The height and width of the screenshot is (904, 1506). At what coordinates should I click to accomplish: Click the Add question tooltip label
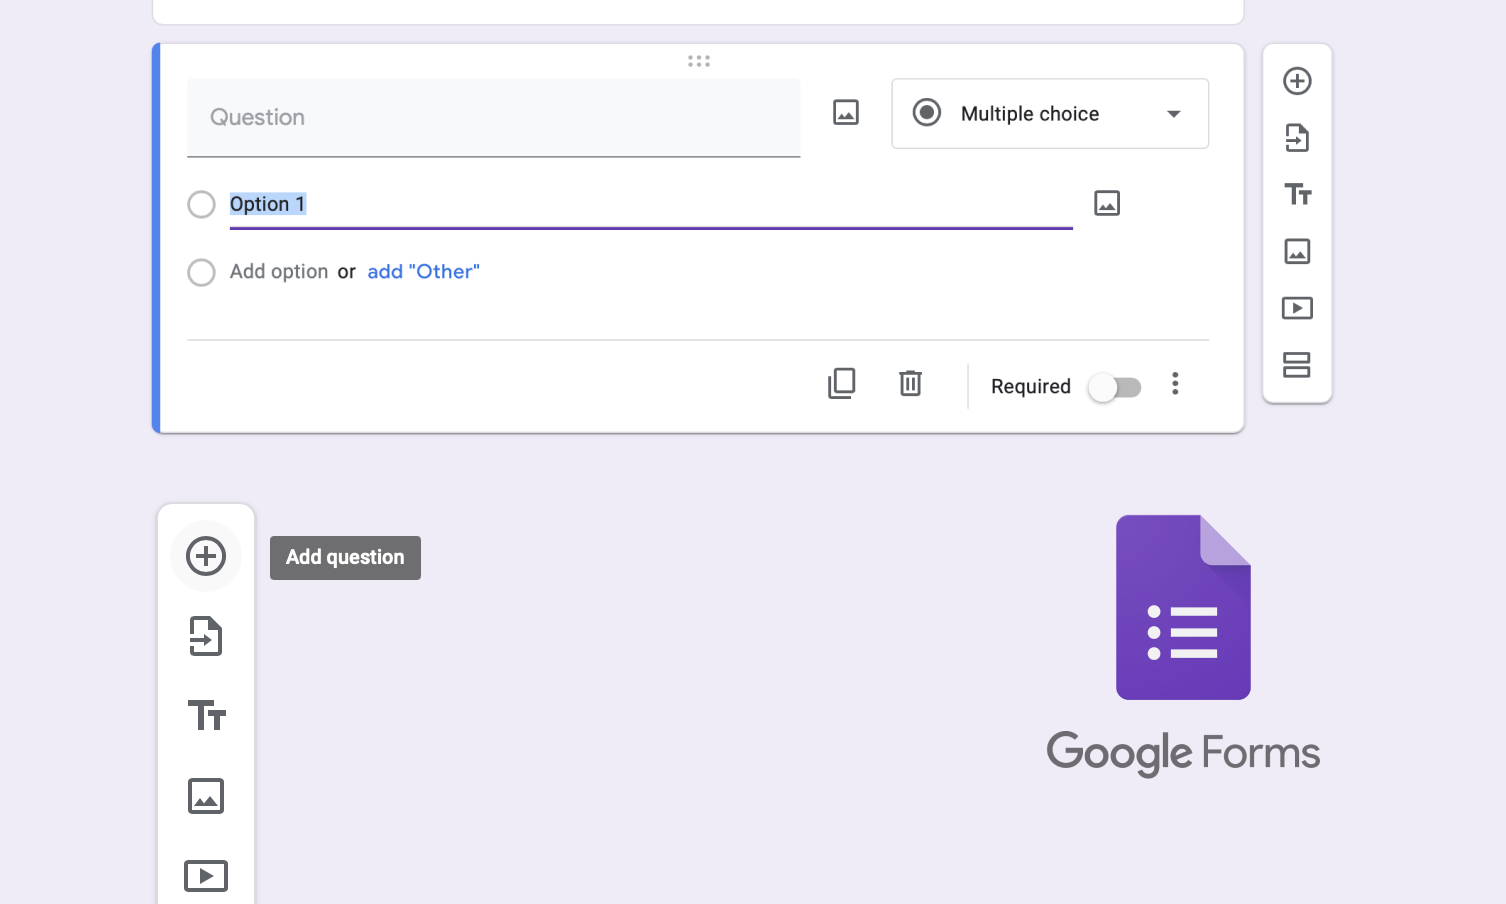click(345, 558)
